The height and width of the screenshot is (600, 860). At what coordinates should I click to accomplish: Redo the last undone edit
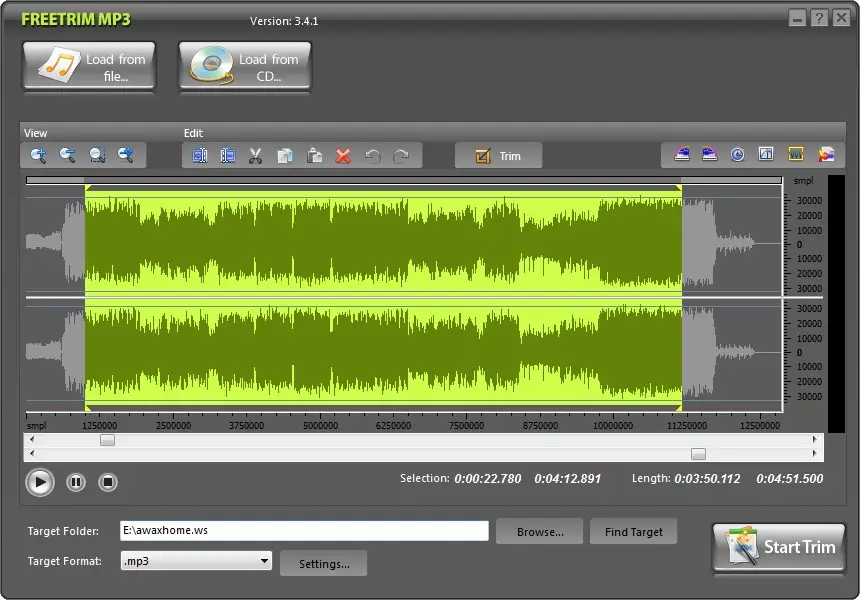click(401, 156)
